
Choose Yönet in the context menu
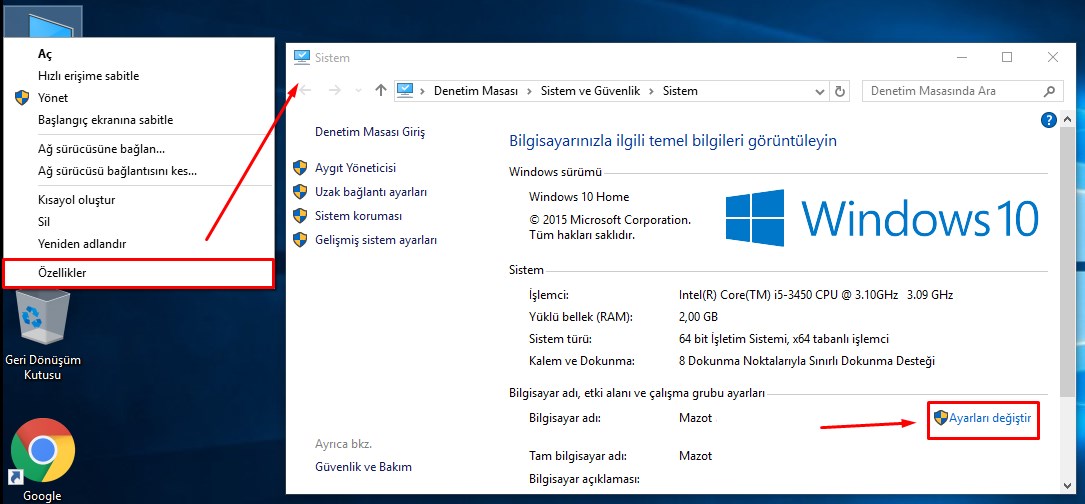(x=51, y=98)
